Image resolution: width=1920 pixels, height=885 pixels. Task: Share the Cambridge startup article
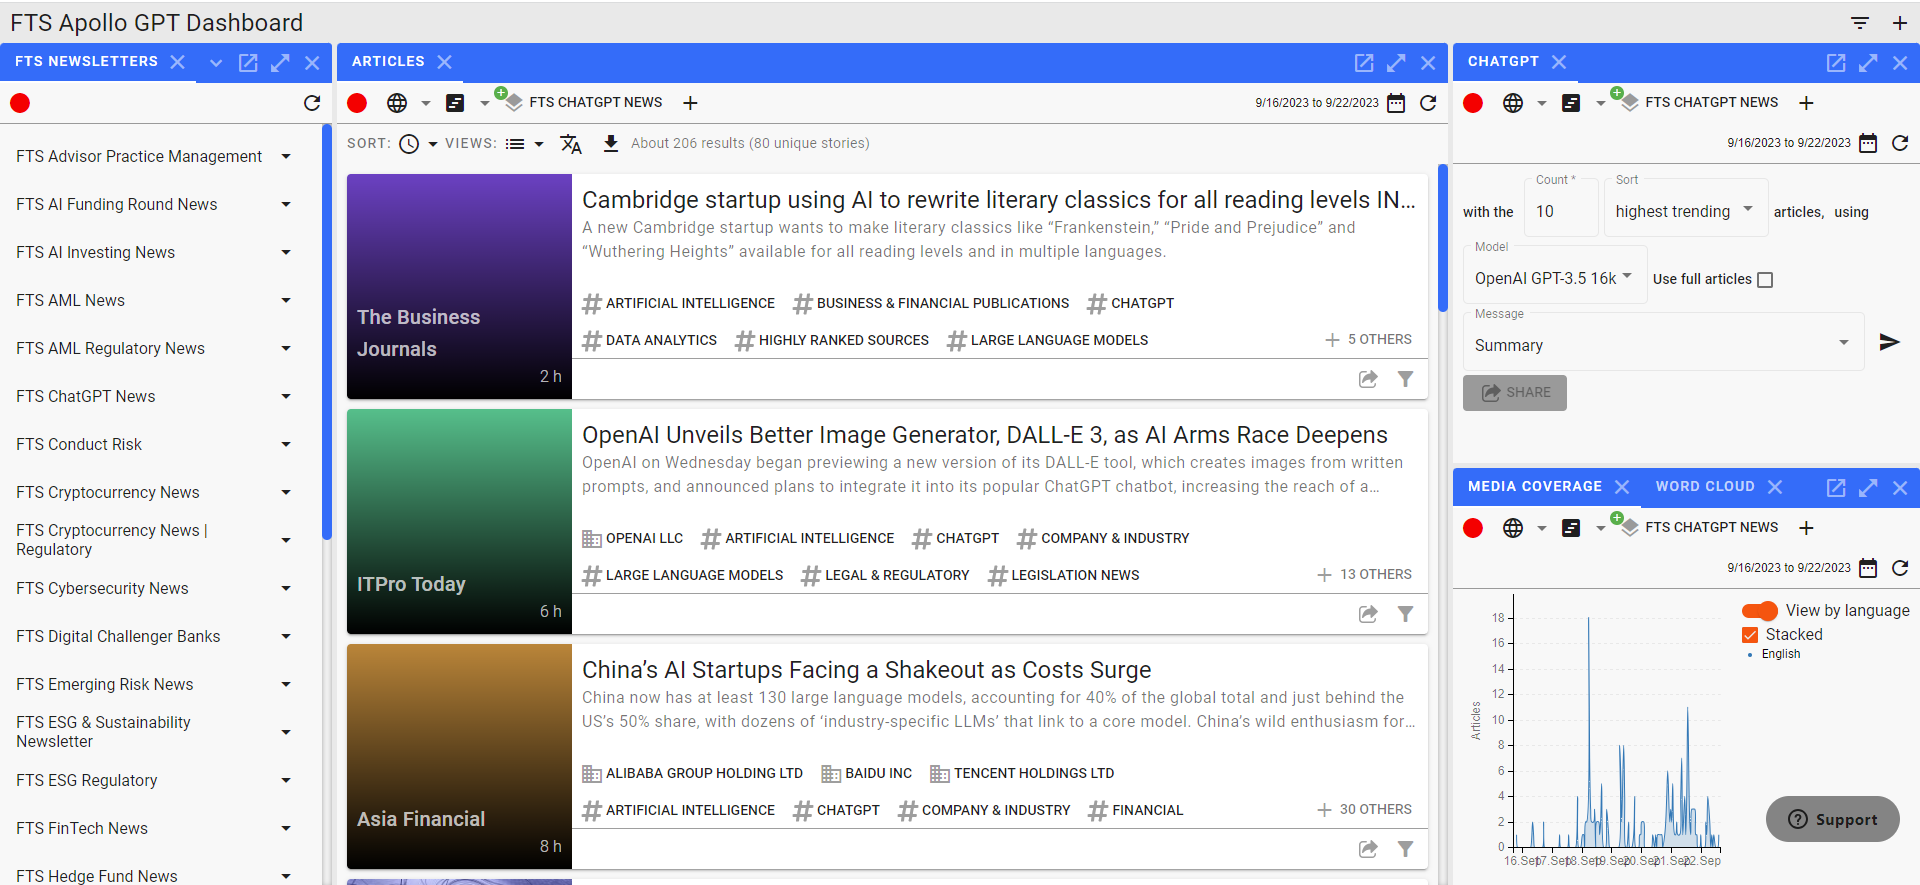[1368, 379]
